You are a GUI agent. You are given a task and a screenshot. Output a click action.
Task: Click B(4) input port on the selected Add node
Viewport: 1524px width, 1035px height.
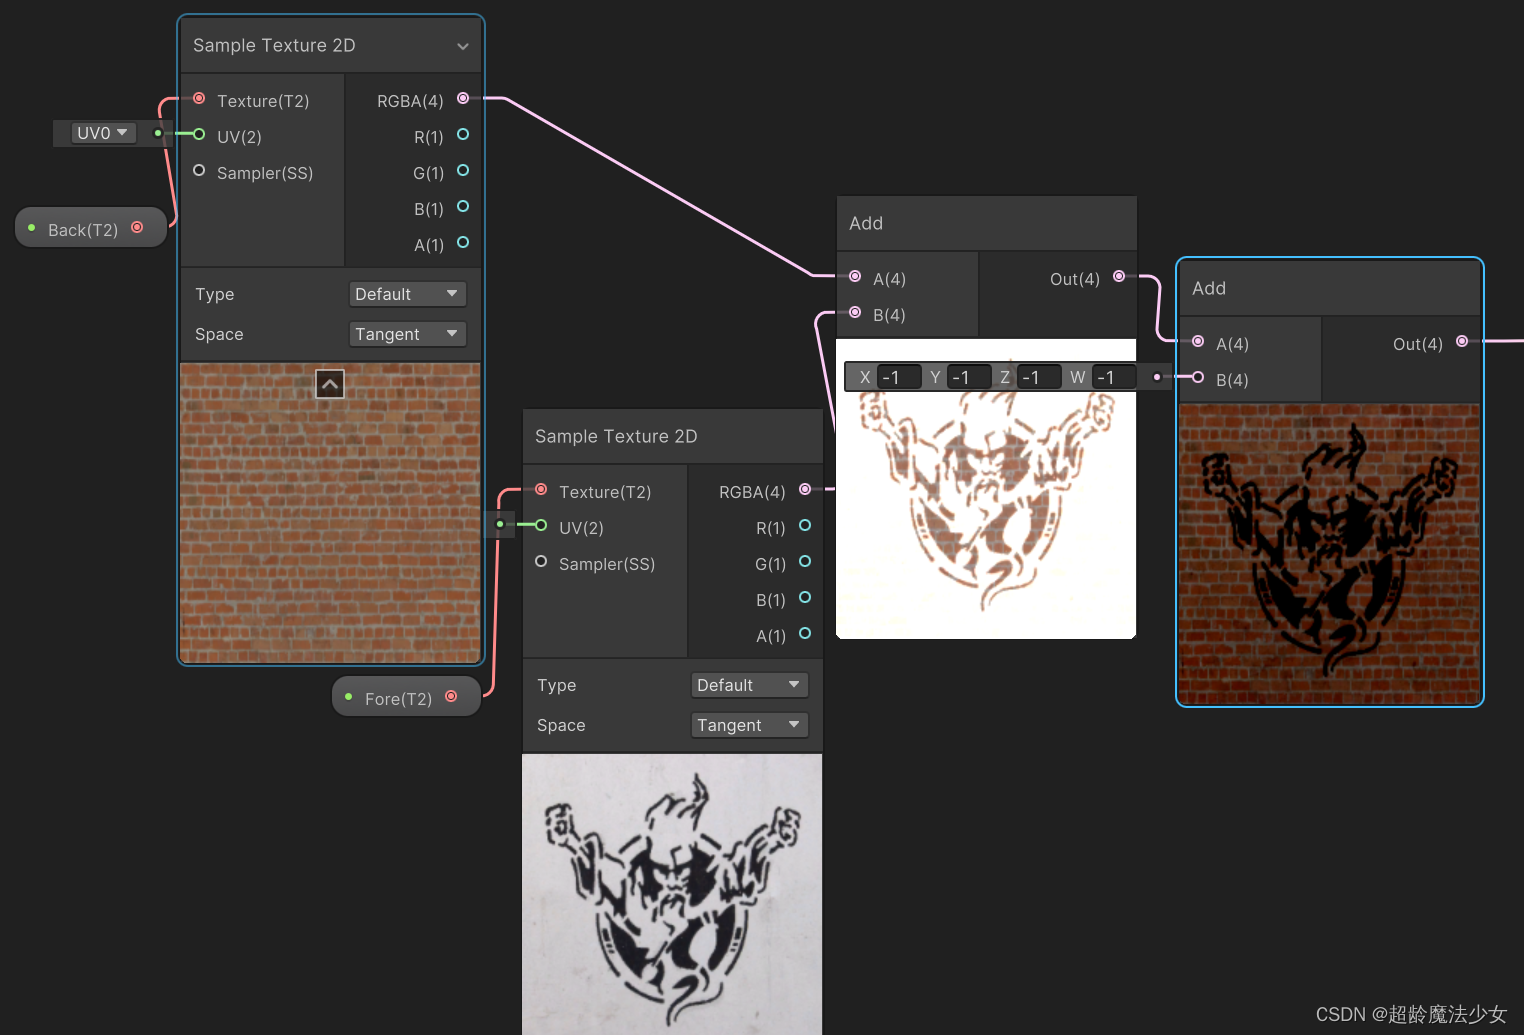tap(1198, 377)
